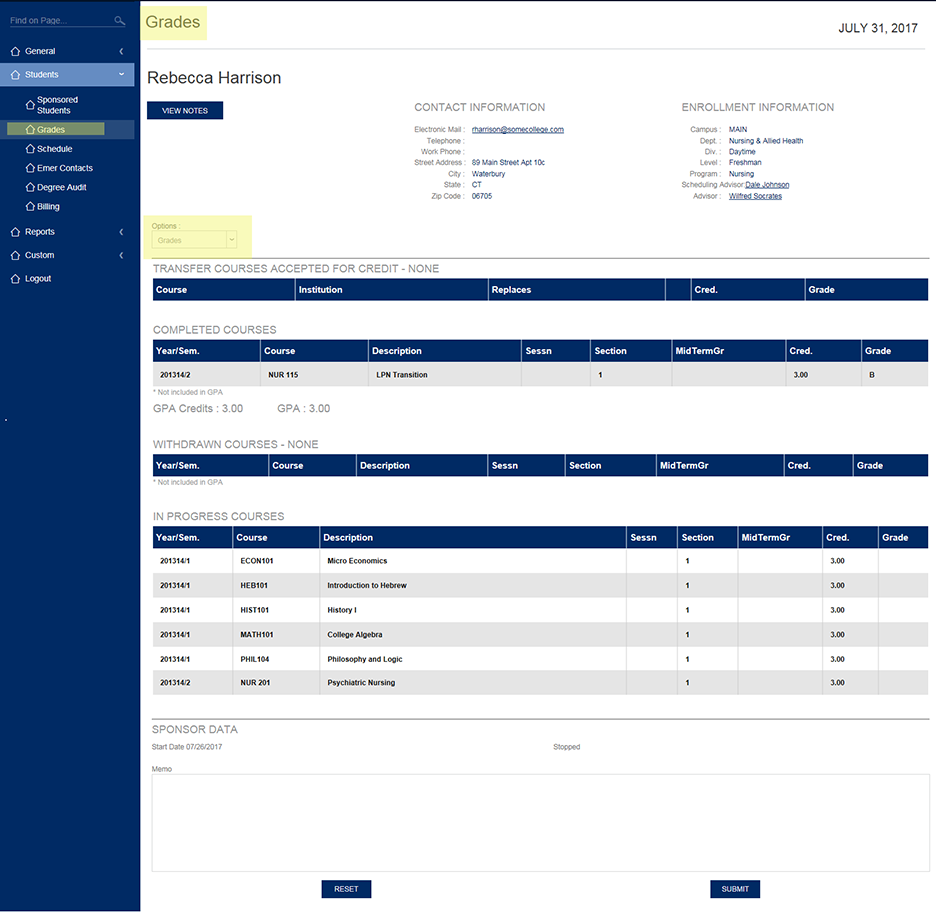Screen dimensions: 936x912
Task: Open the rharrison@somecollege.com email link
Action: click(518, 130)
